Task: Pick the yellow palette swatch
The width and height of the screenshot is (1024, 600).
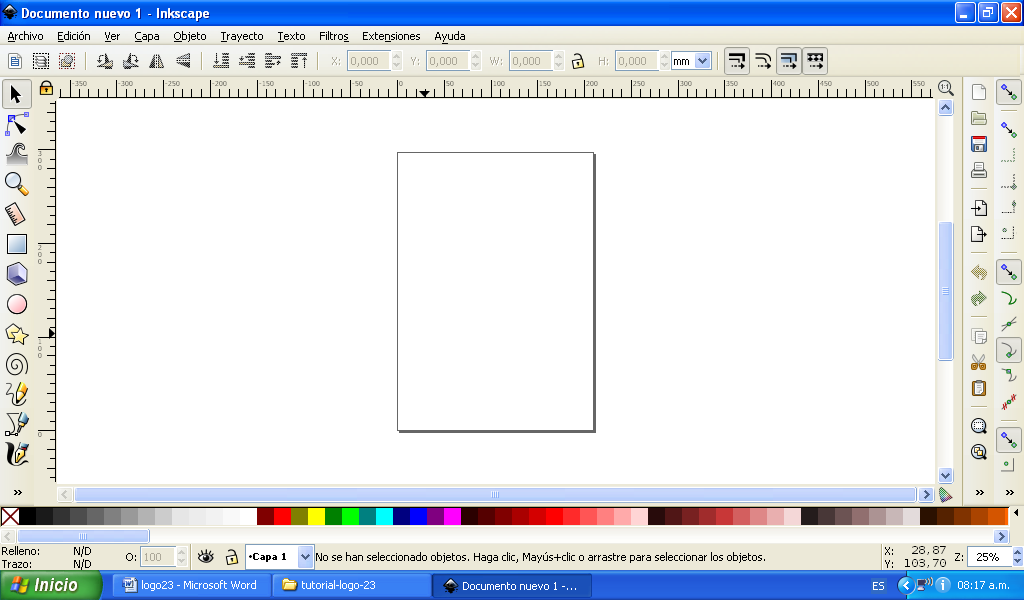Action: (316, 516)
